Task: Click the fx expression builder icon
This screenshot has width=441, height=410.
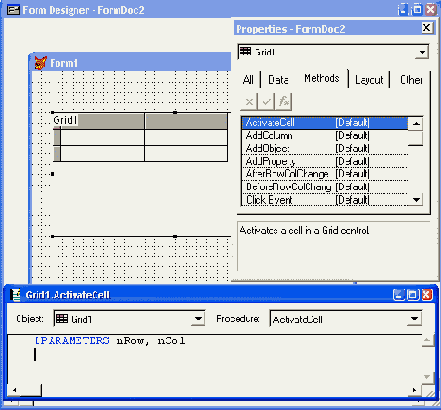Action: (284, 102)
